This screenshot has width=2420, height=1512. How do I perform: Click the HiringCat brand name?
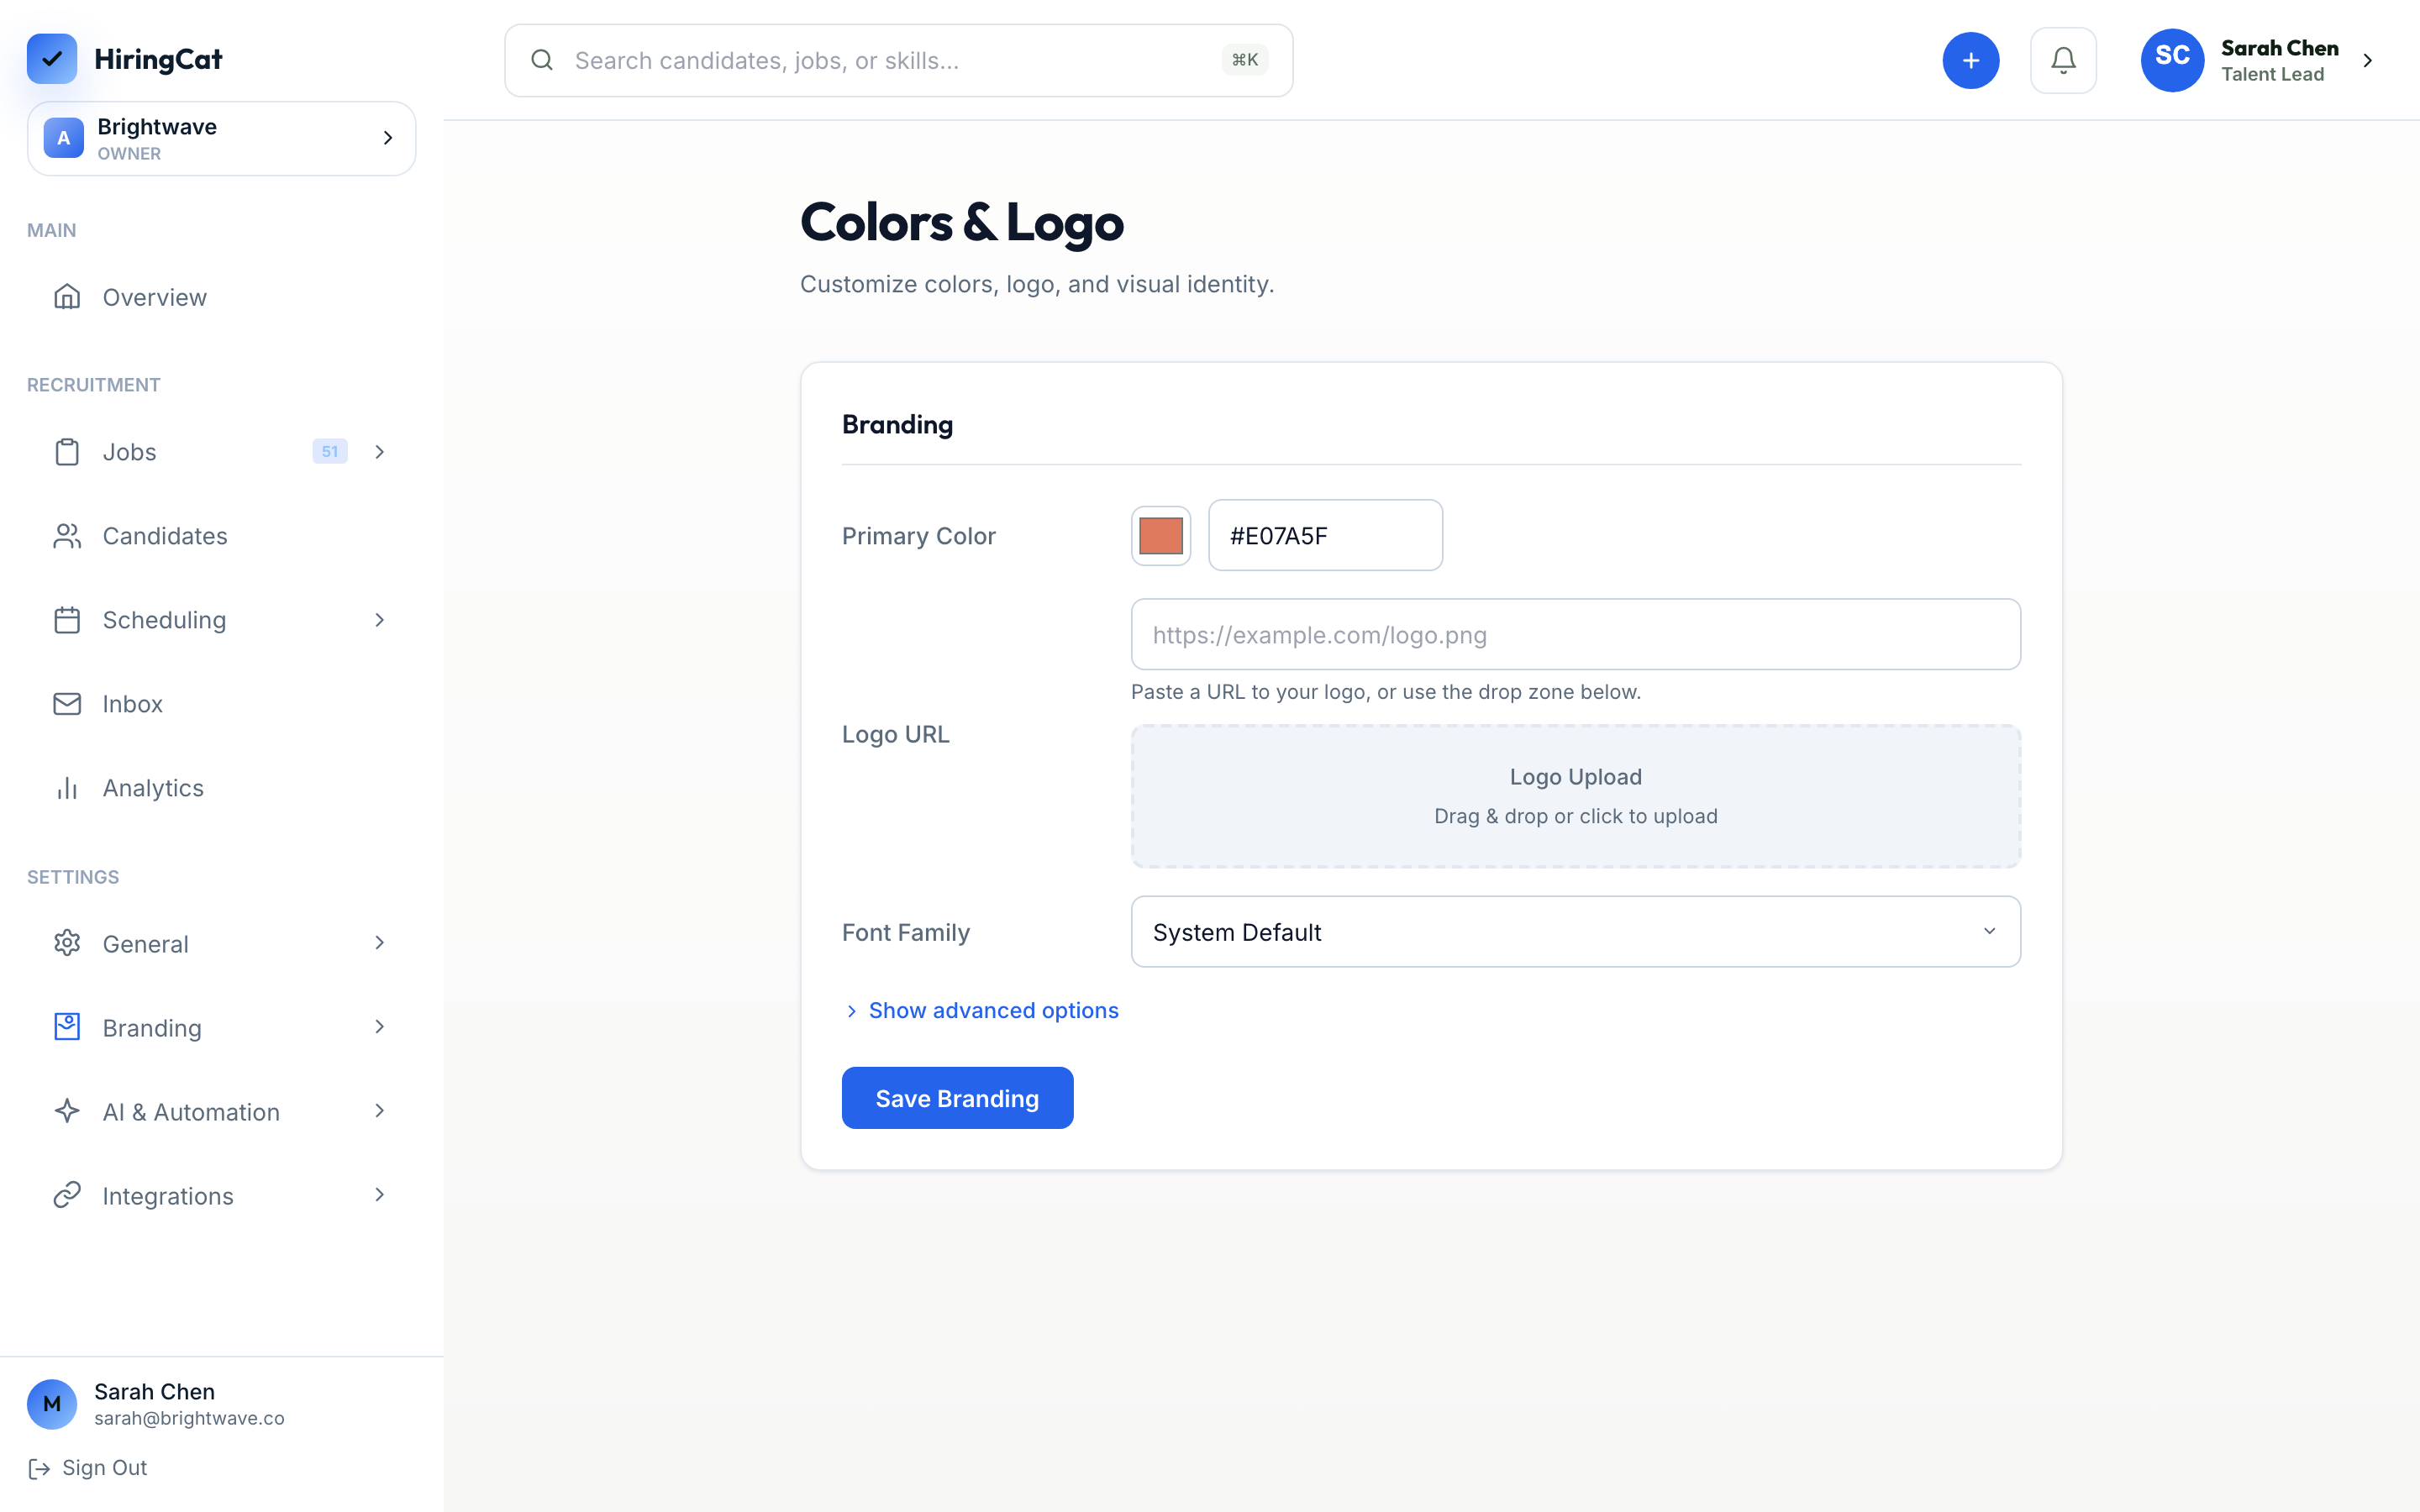click(158, 60)
